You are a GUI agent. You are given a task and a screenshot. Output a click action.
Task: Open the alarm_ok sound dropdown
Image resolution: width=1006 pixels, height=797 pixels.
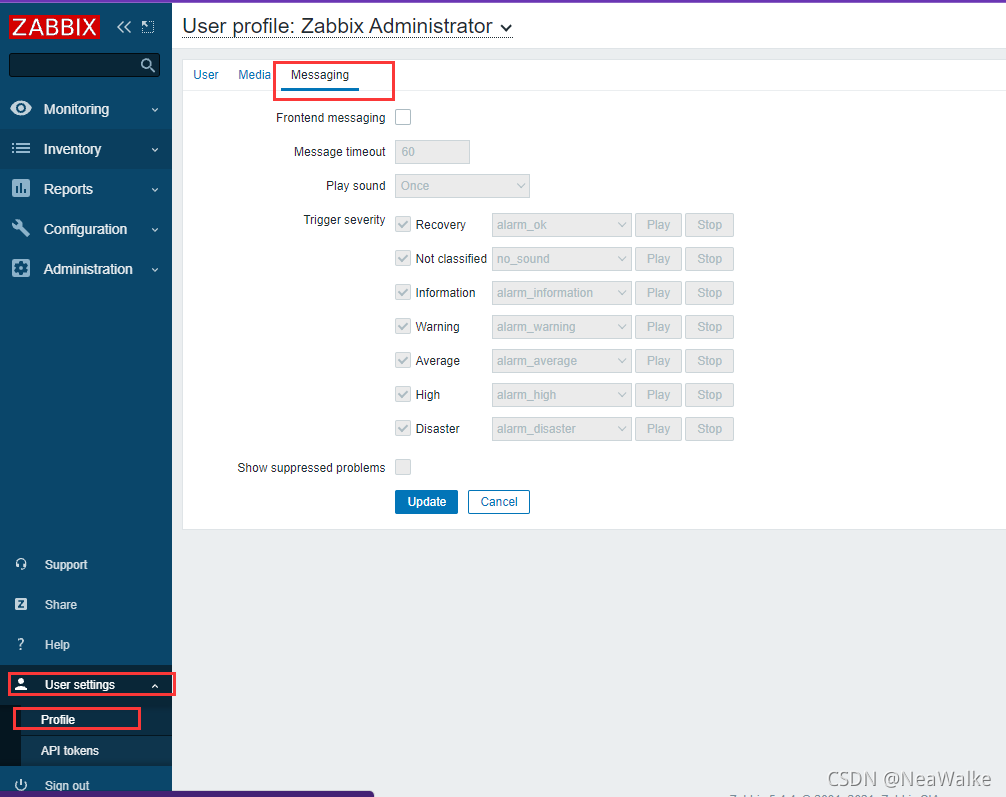(x=561, y=225)
